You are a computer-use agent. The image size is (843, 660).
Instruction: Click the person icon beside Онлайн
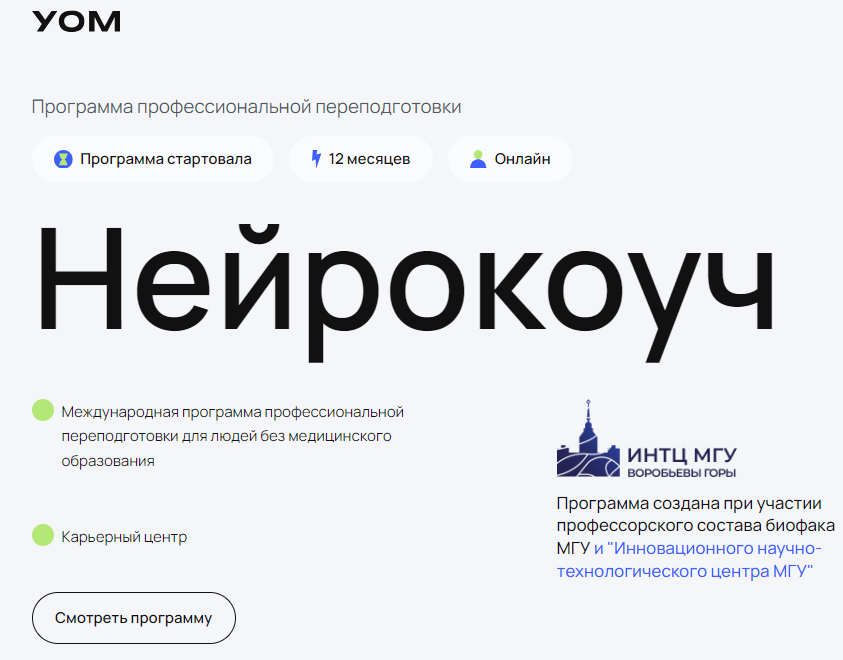coord(478,159)
